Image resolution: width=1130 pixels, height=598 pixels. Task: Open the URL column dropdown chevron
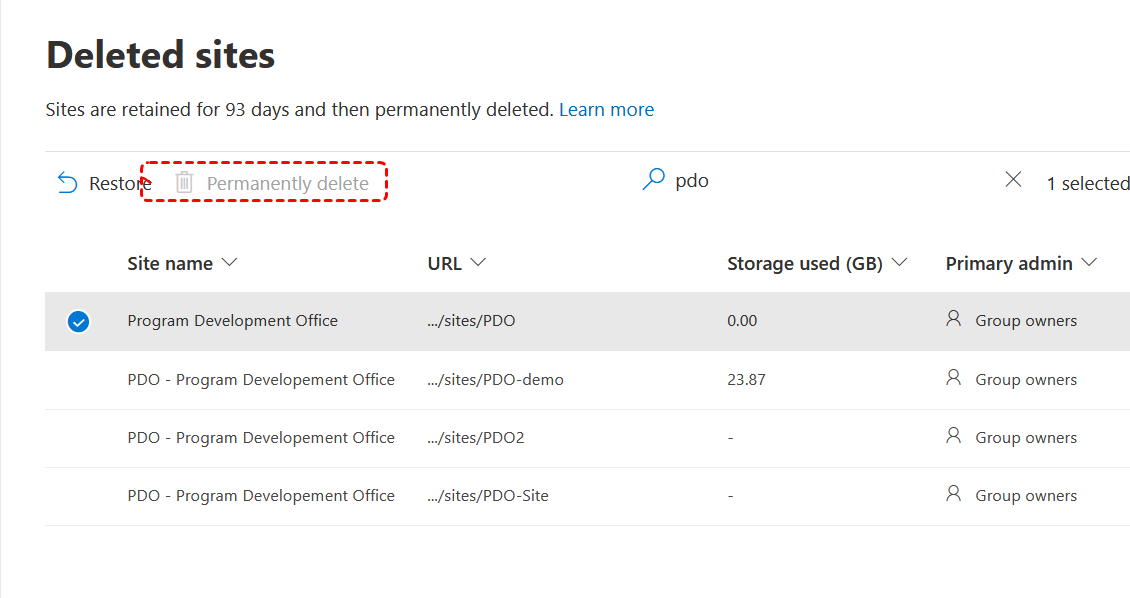pyautogui.click(x=478, y=263)
